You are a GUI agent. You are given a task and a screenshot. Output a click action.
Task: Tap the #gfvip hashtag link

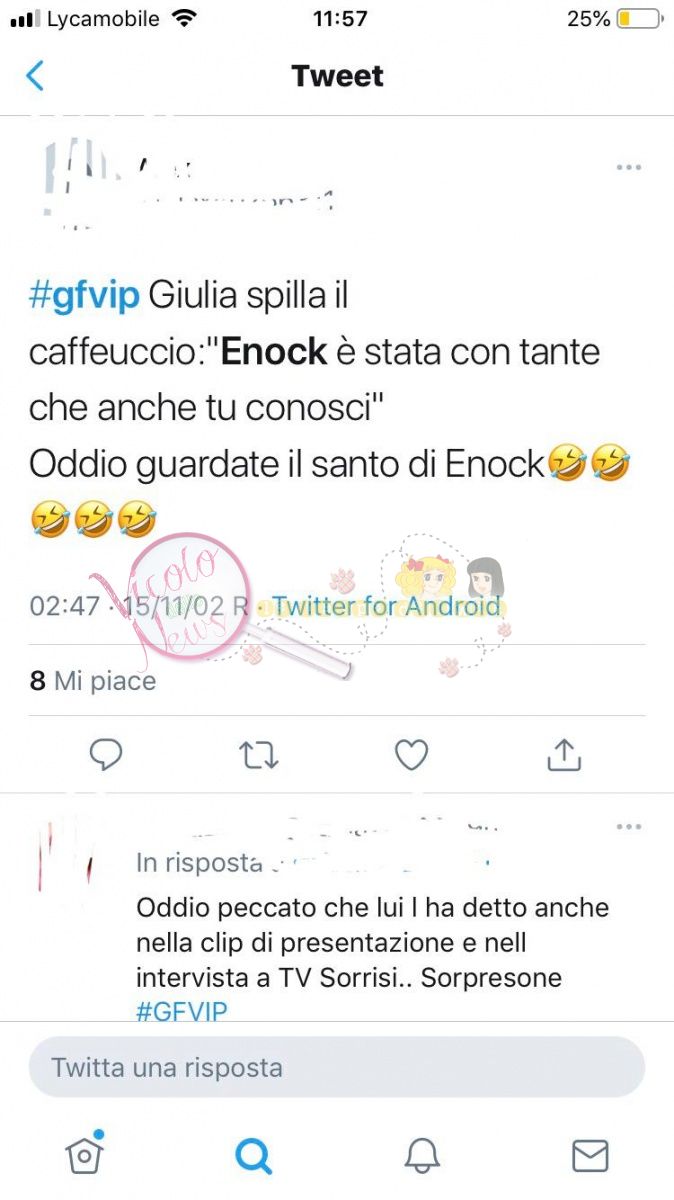(x=84, y=297)
